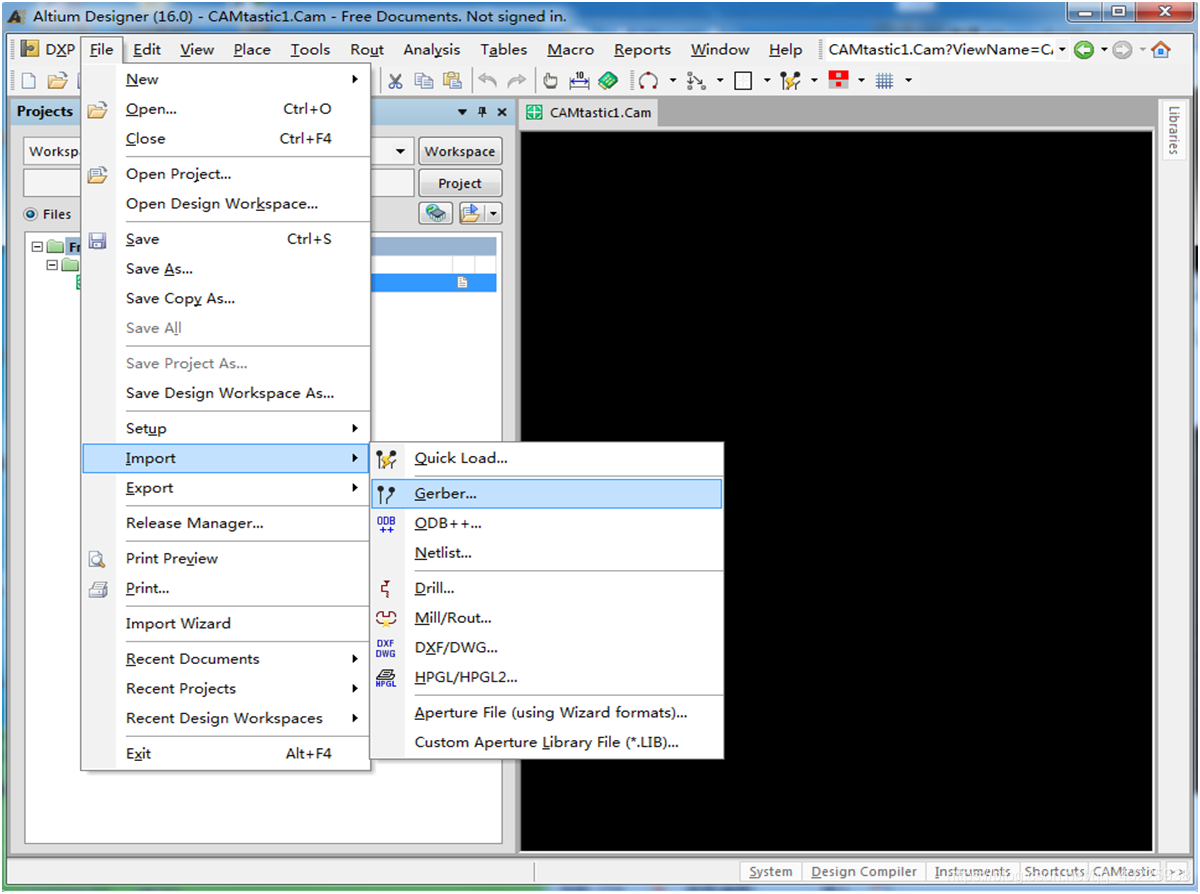The width and height of the screenshot is (1200, 894).
Task: Select ODB++... import option
Action: coord(546,523)
